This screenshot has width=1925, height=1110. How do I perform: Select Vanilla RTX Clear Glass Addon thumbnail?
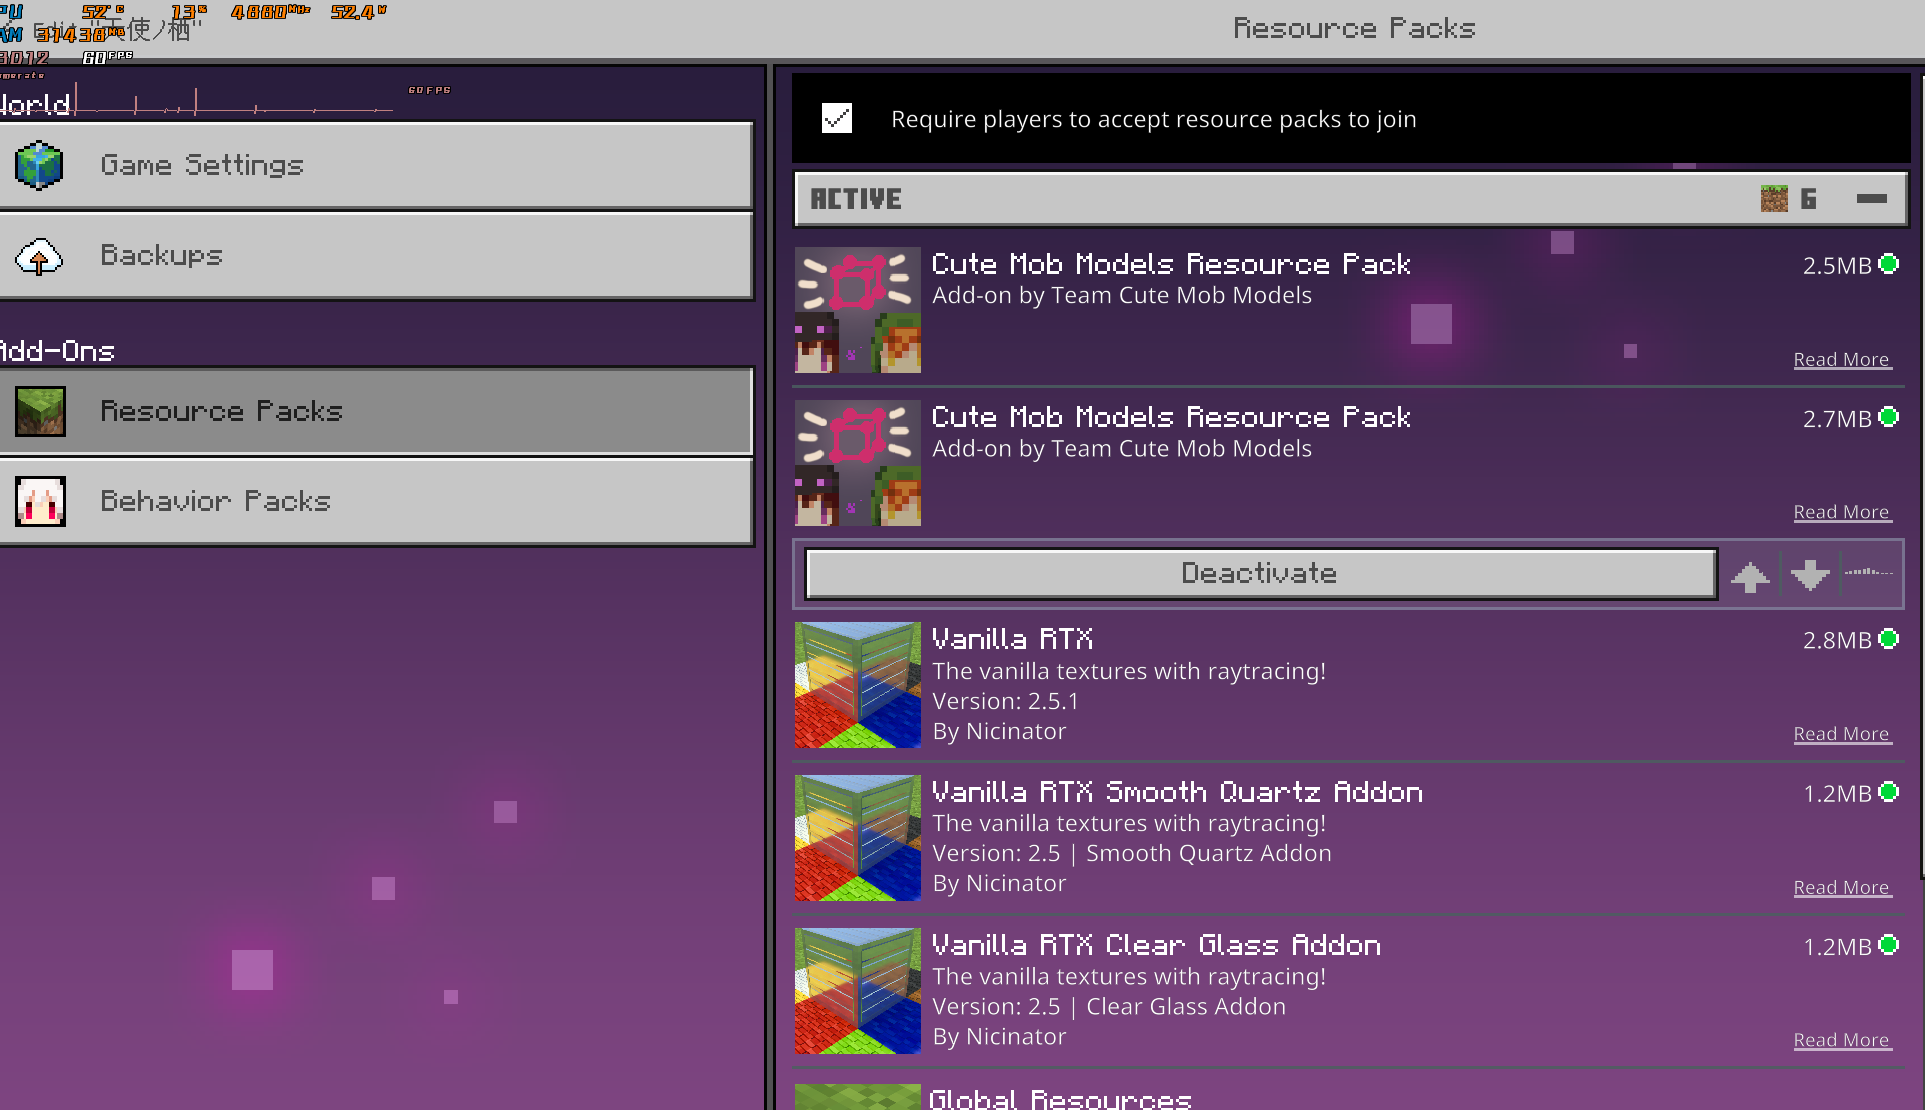(857, 991)
